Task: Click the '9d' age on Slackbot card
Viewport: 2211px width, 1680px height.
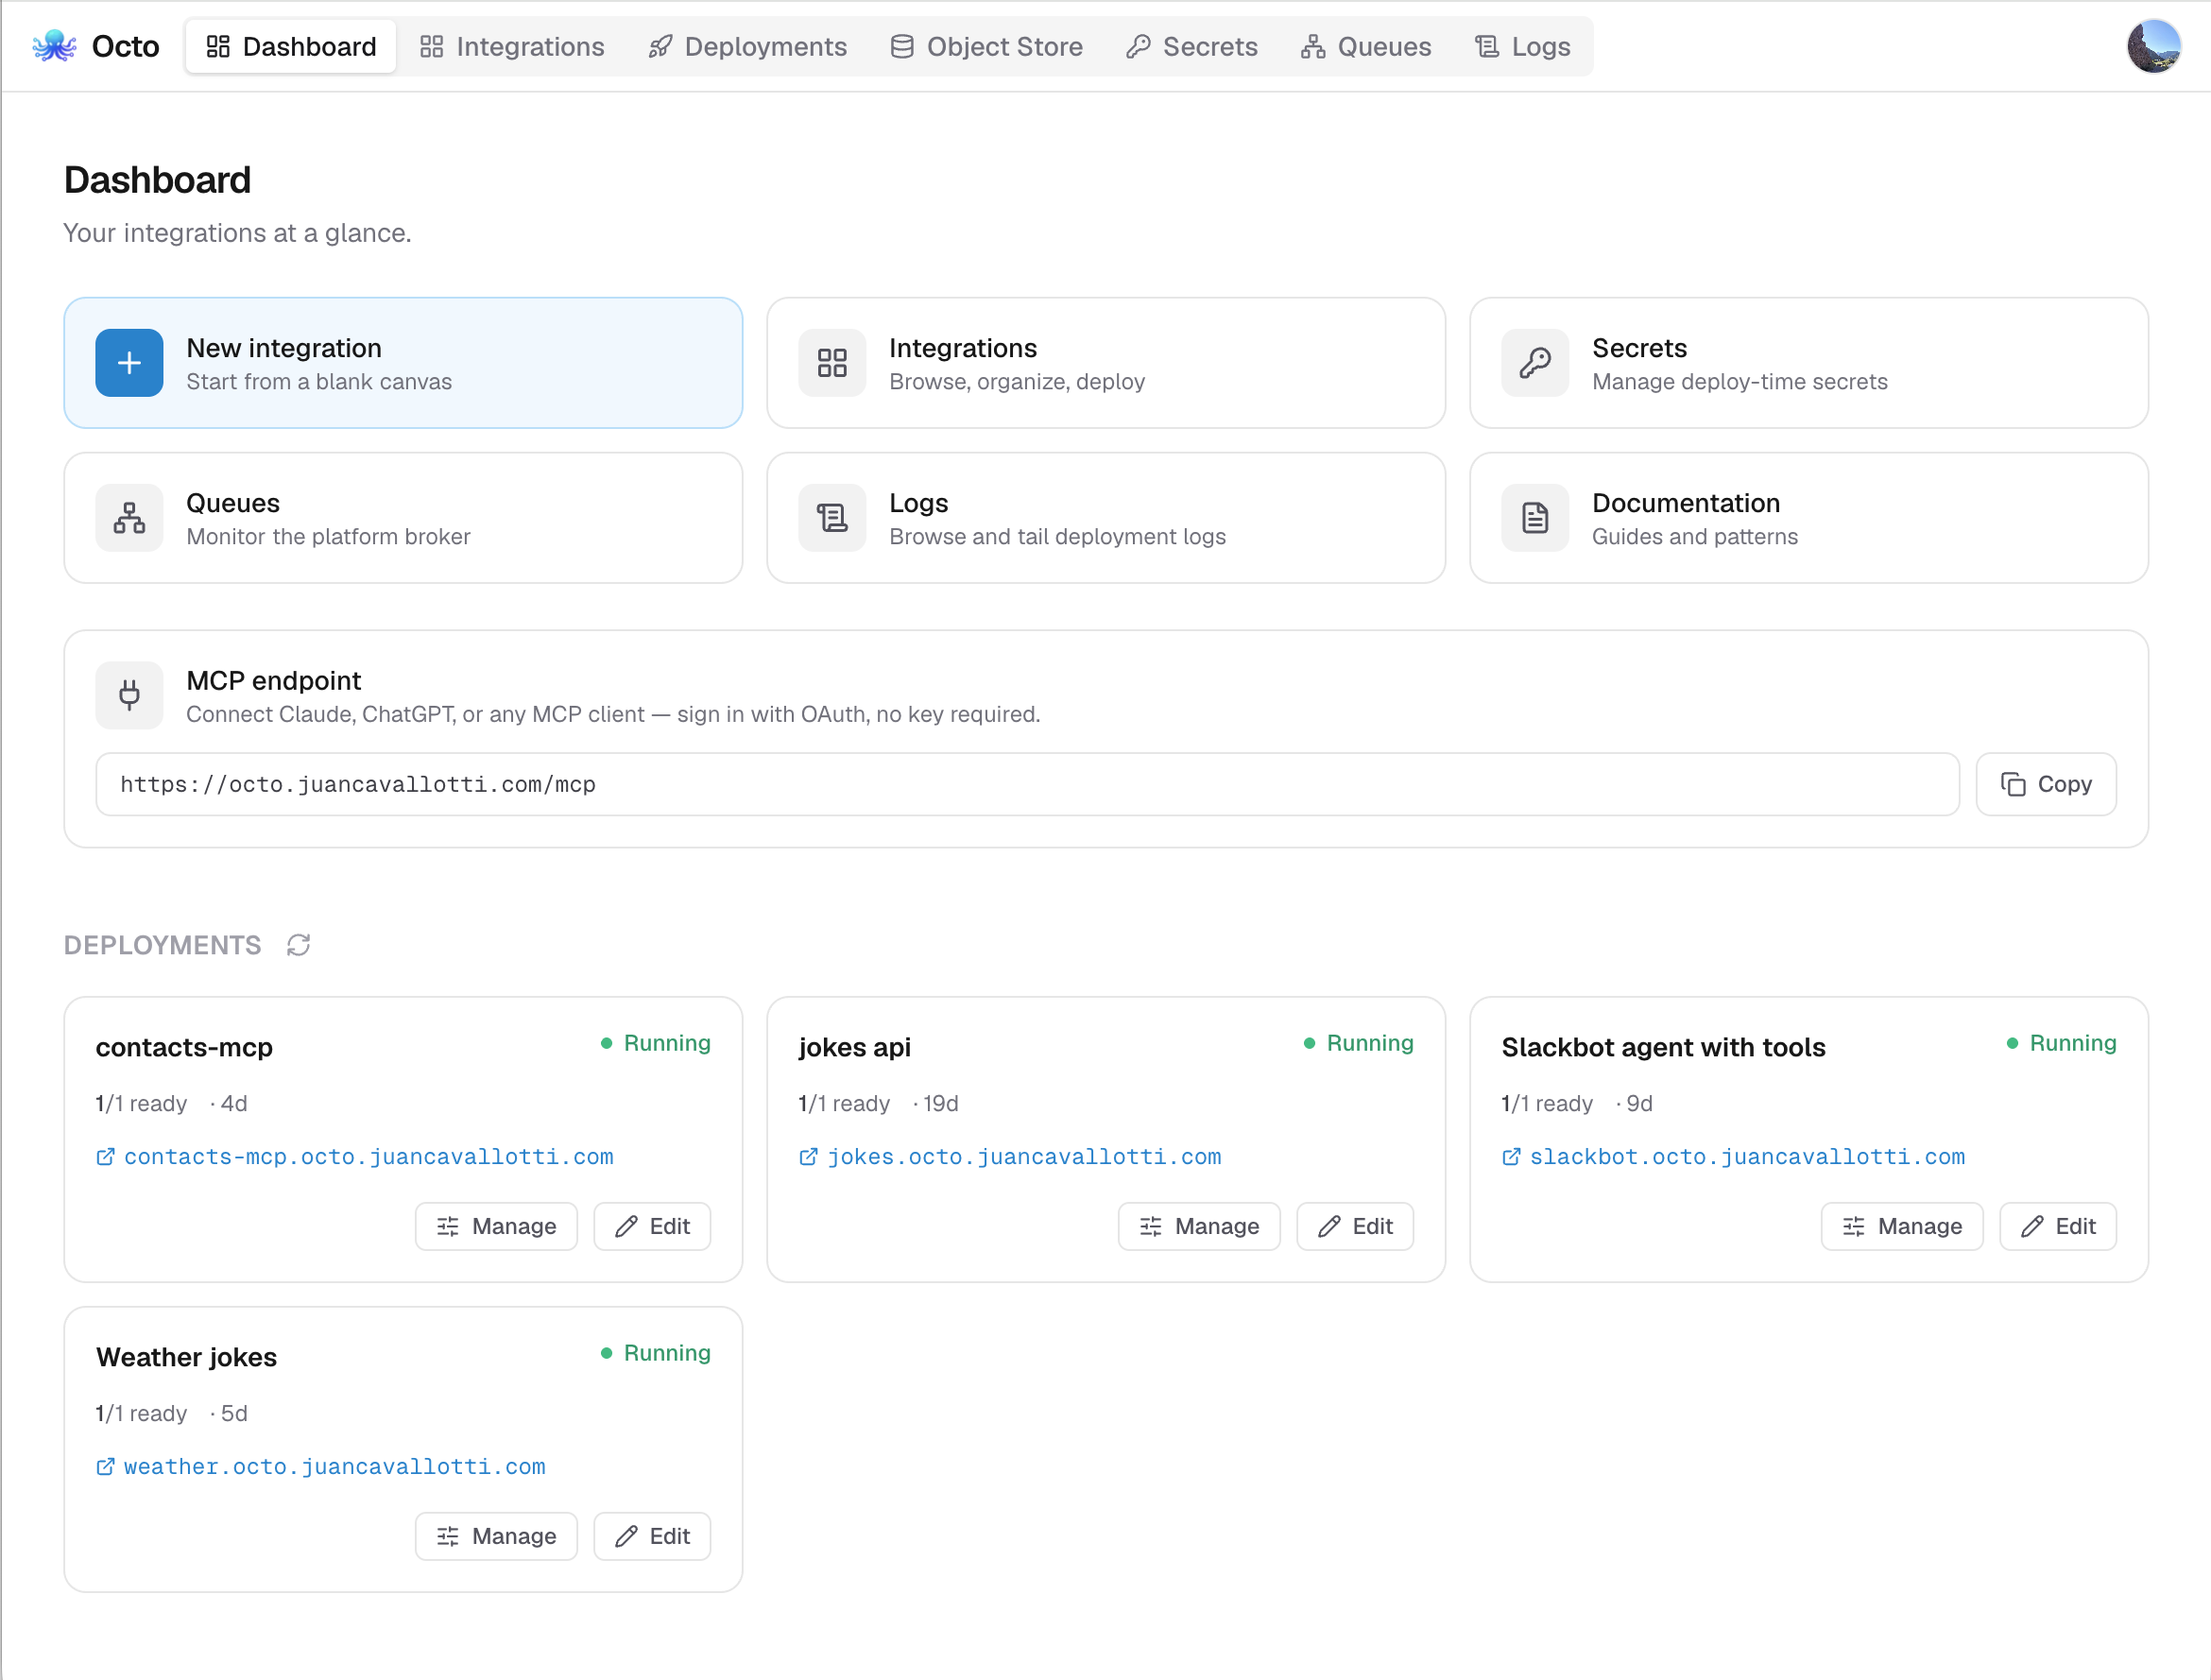Action: coord(1639,1104)
